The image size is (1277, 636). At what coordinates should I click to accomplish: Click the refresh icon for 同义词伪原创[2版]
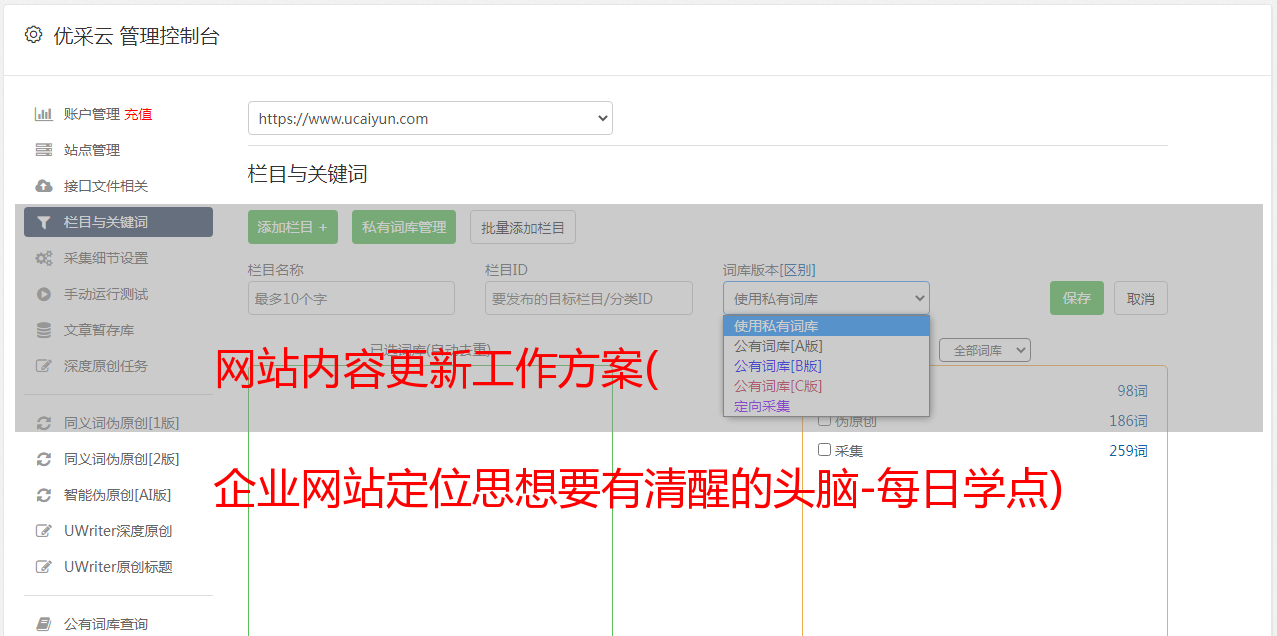pyautogui.click(x=43, y=459)
